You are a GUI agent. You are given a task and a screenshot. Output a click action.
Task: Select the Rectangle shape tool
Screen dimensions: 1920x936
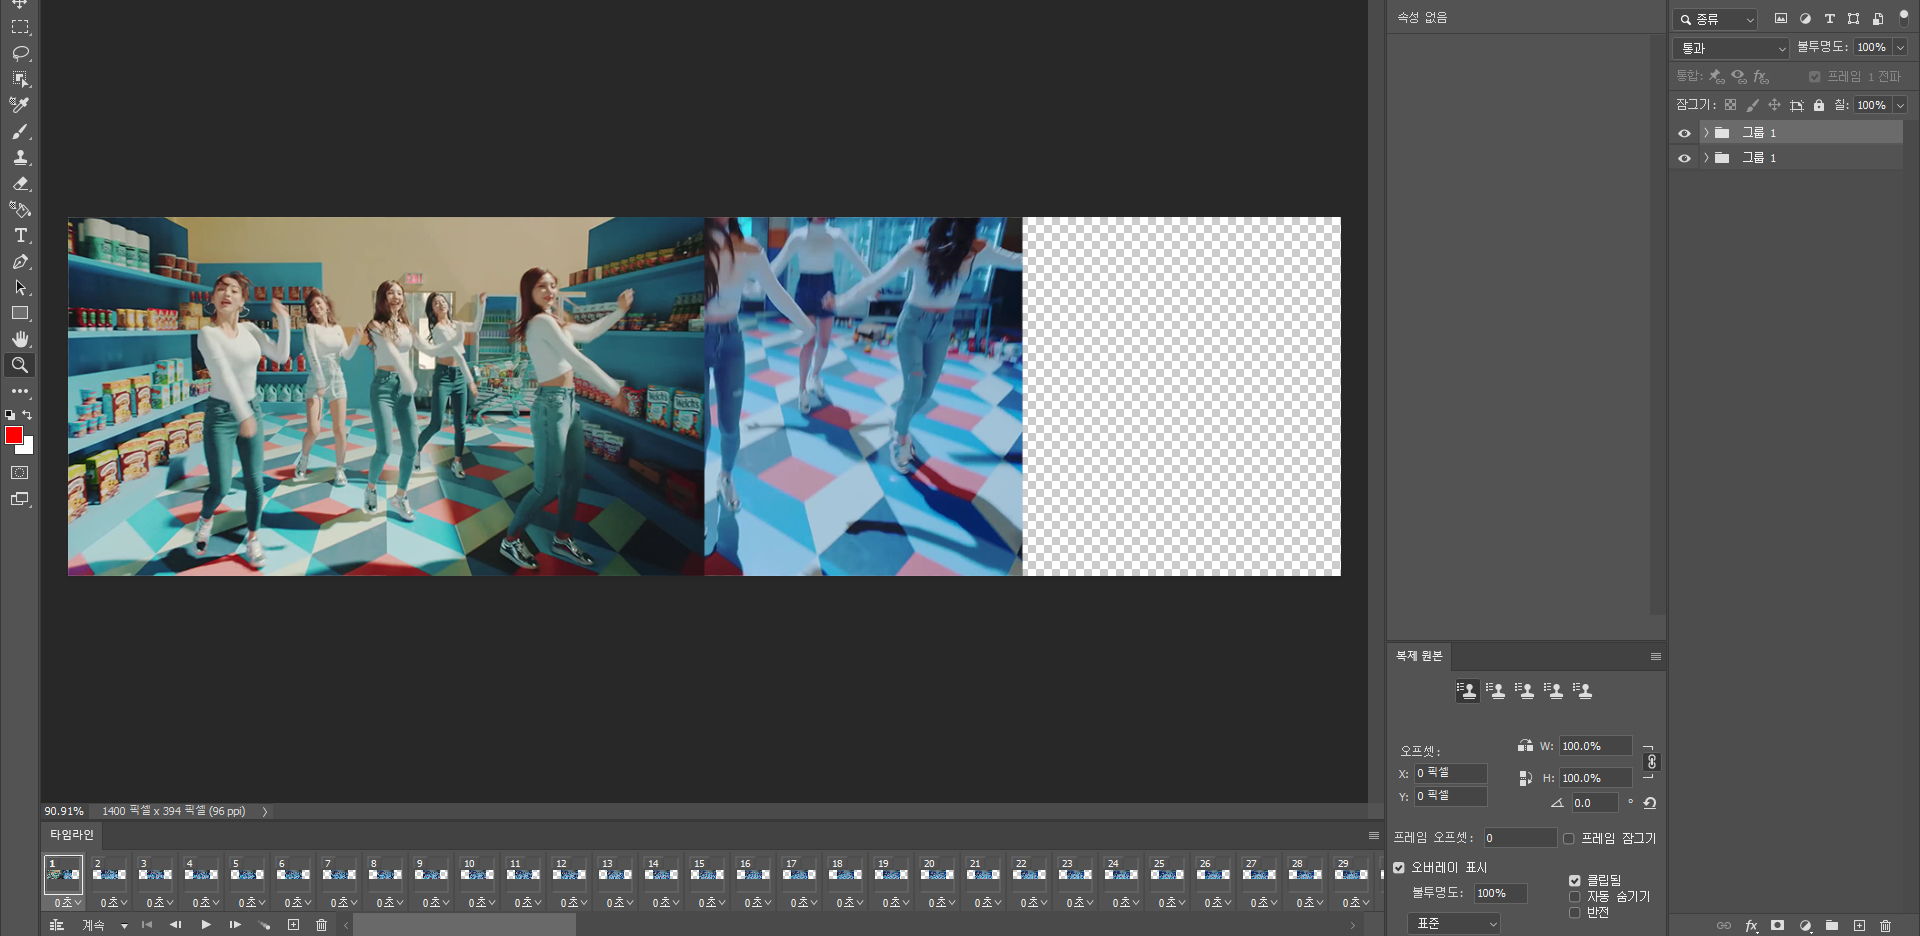click(x=20, y=313)
